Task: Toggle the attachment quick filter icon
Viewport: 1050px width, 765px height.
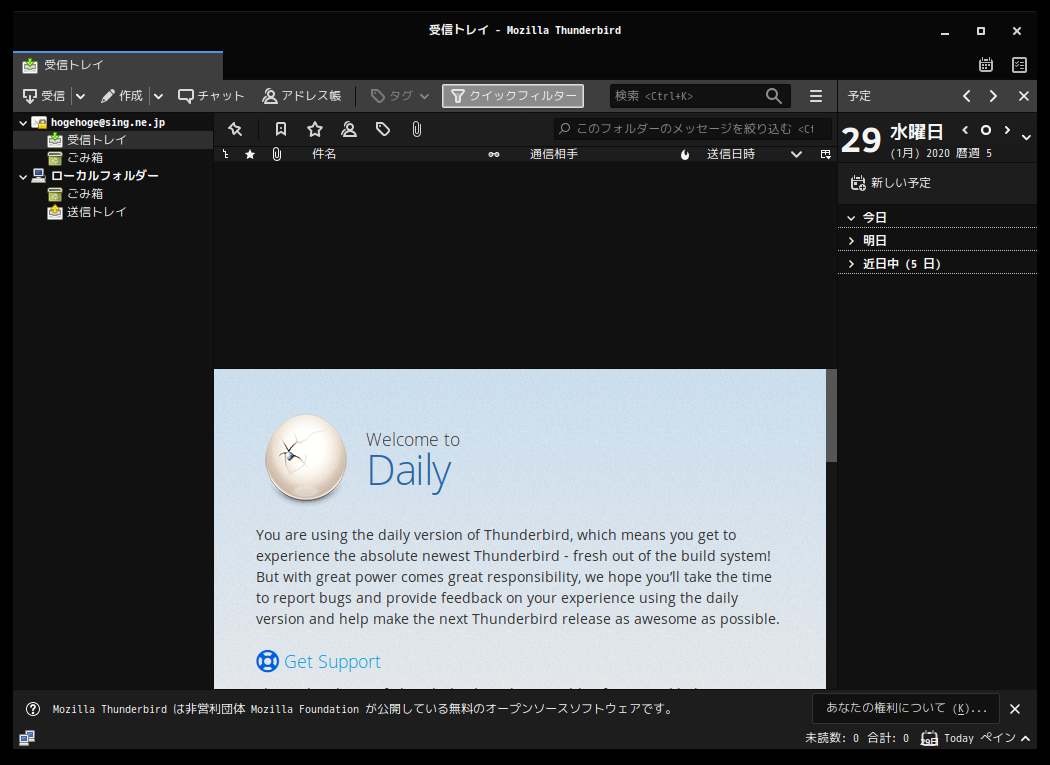Action: click(x=417, y=129)
